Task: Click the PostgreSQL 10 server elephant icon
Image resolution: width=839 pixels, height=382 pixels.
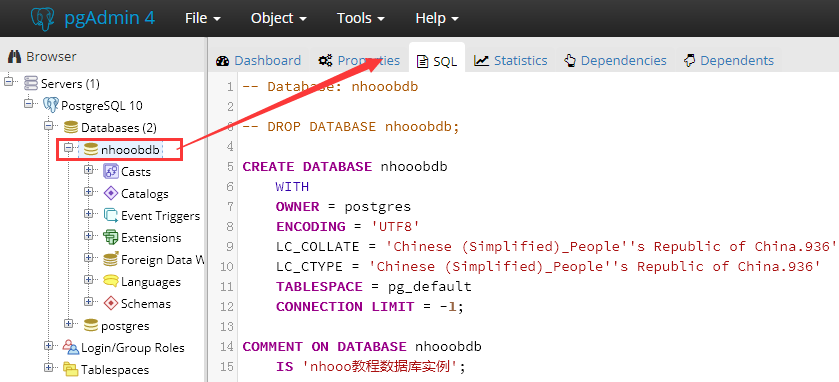Action: coord(51,105)
